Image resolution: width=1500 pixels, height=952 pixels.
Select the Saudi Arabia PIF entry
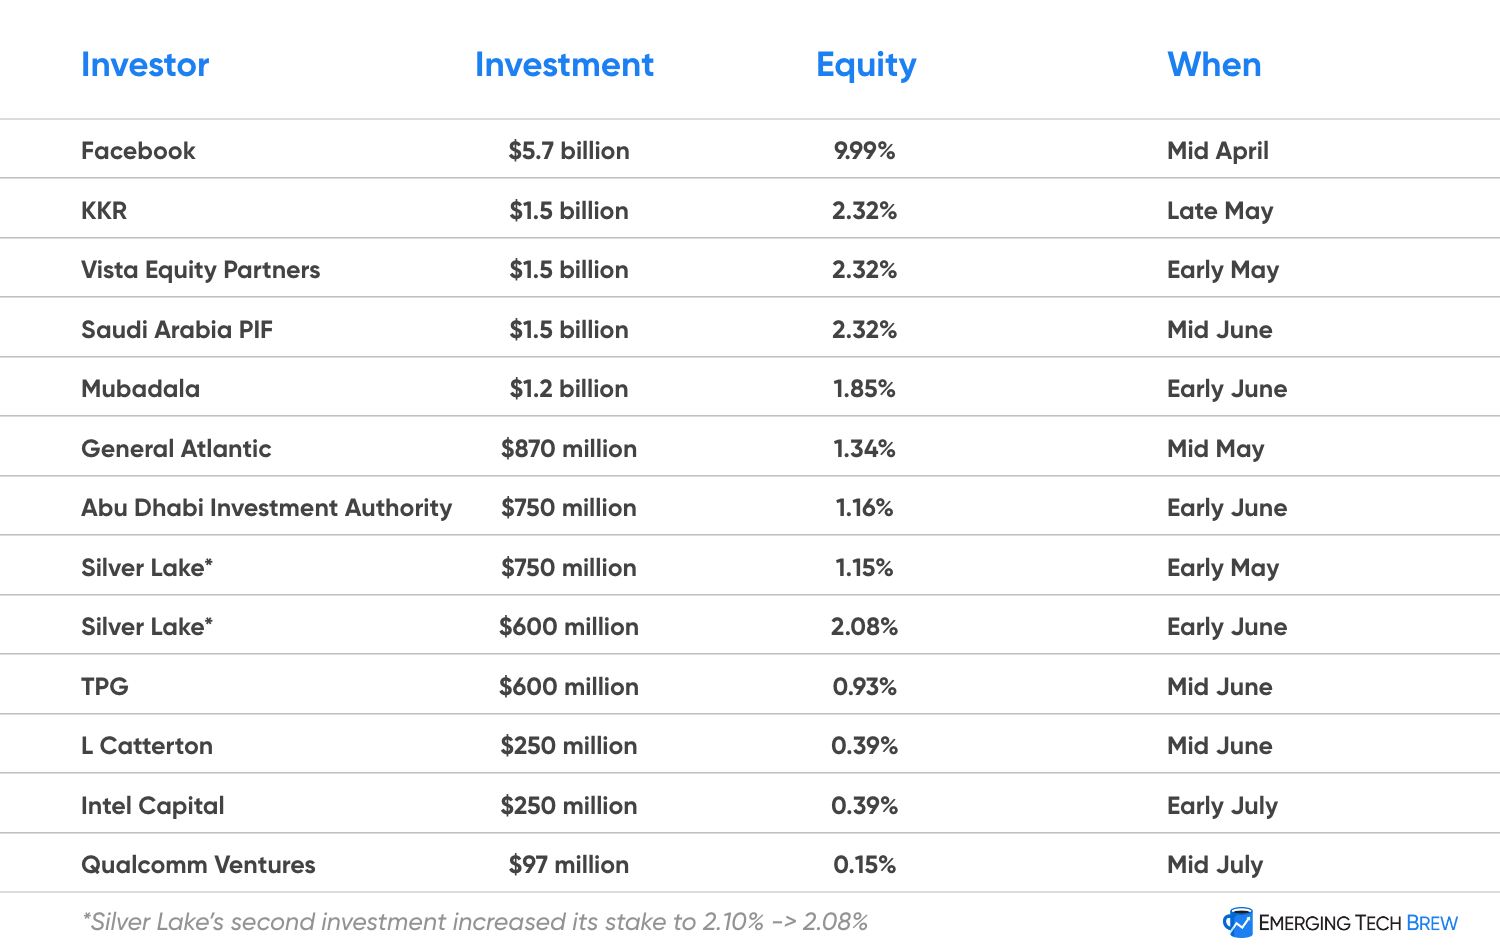pyautogui.click(x=177, y=330)
